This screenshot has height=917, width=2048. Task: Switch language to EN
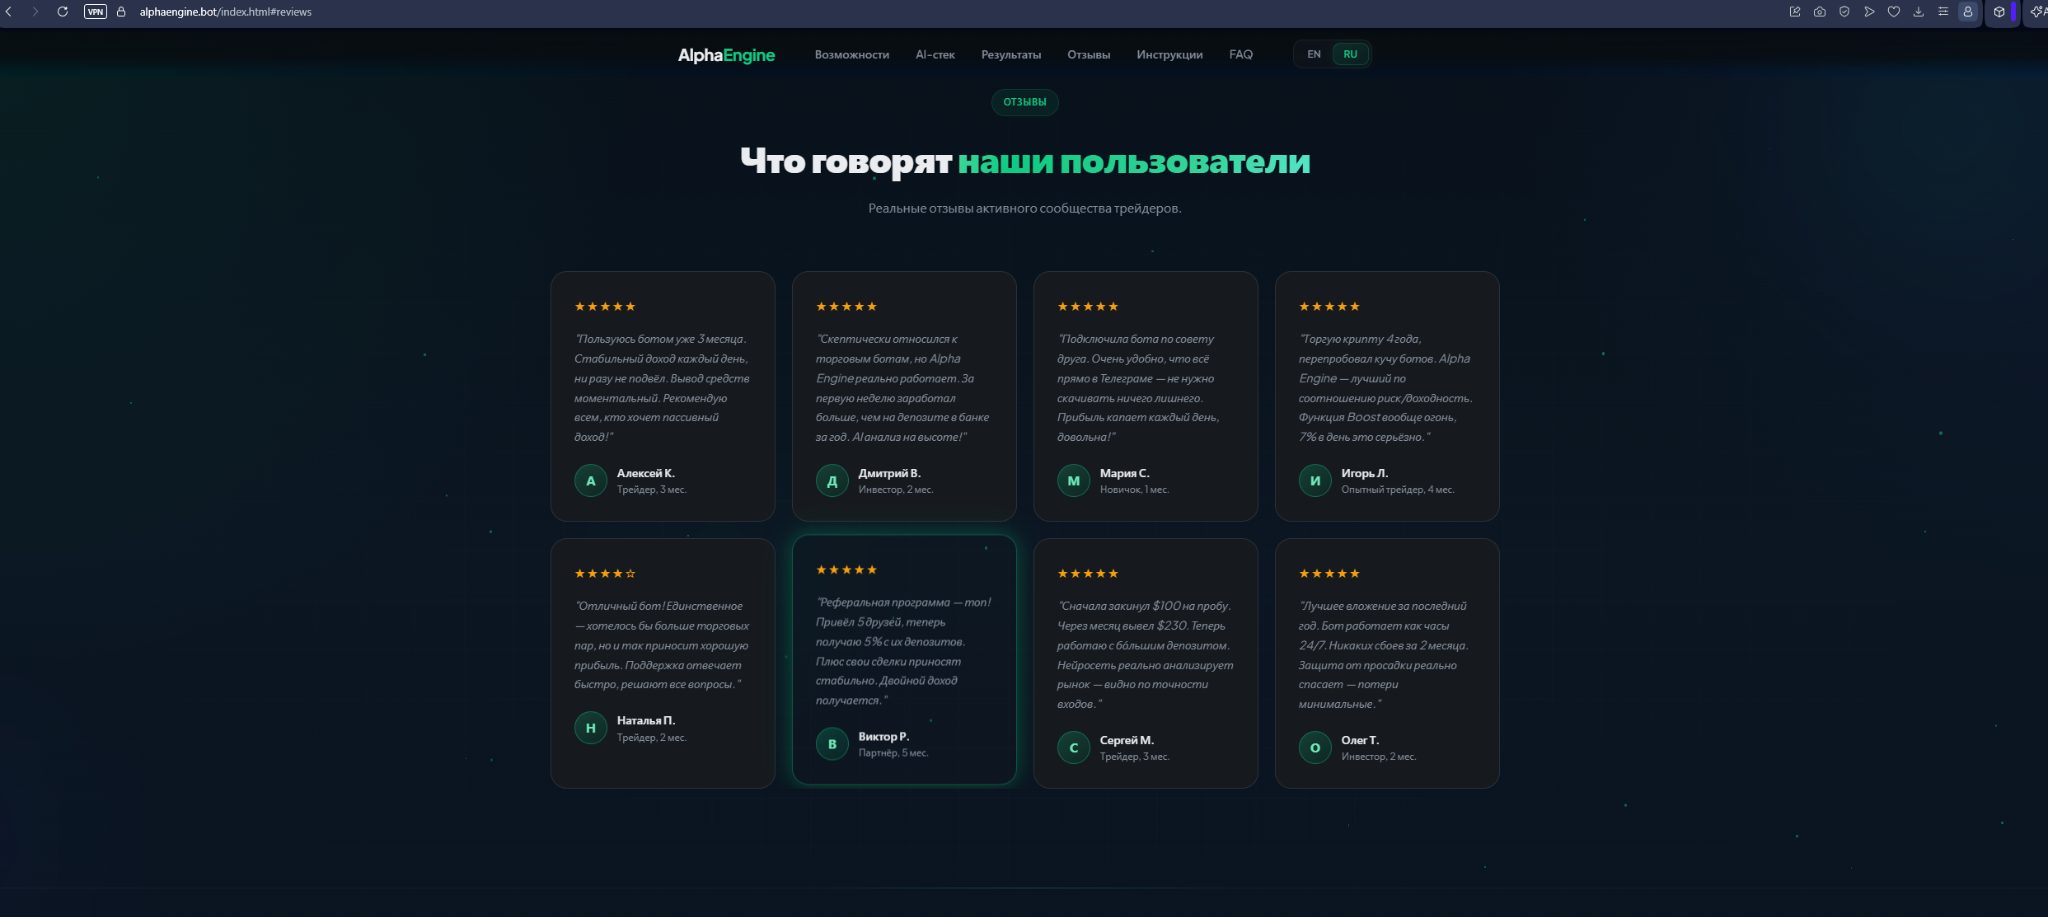(1314, 54)
